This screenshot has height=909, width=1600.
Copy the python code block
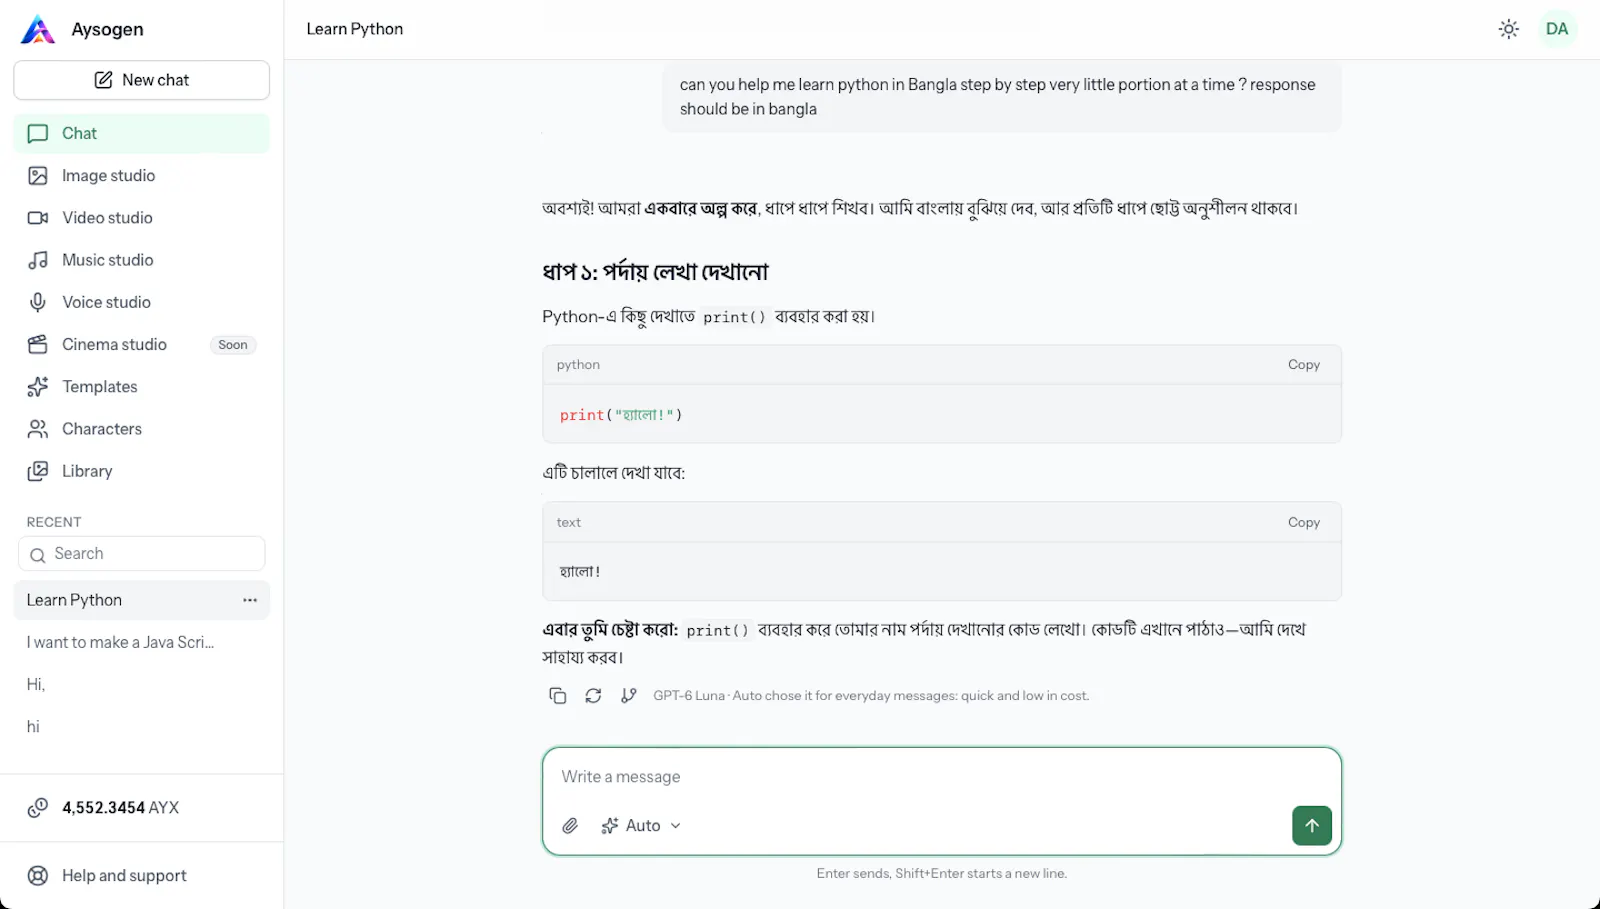(x=1303, y=365)
